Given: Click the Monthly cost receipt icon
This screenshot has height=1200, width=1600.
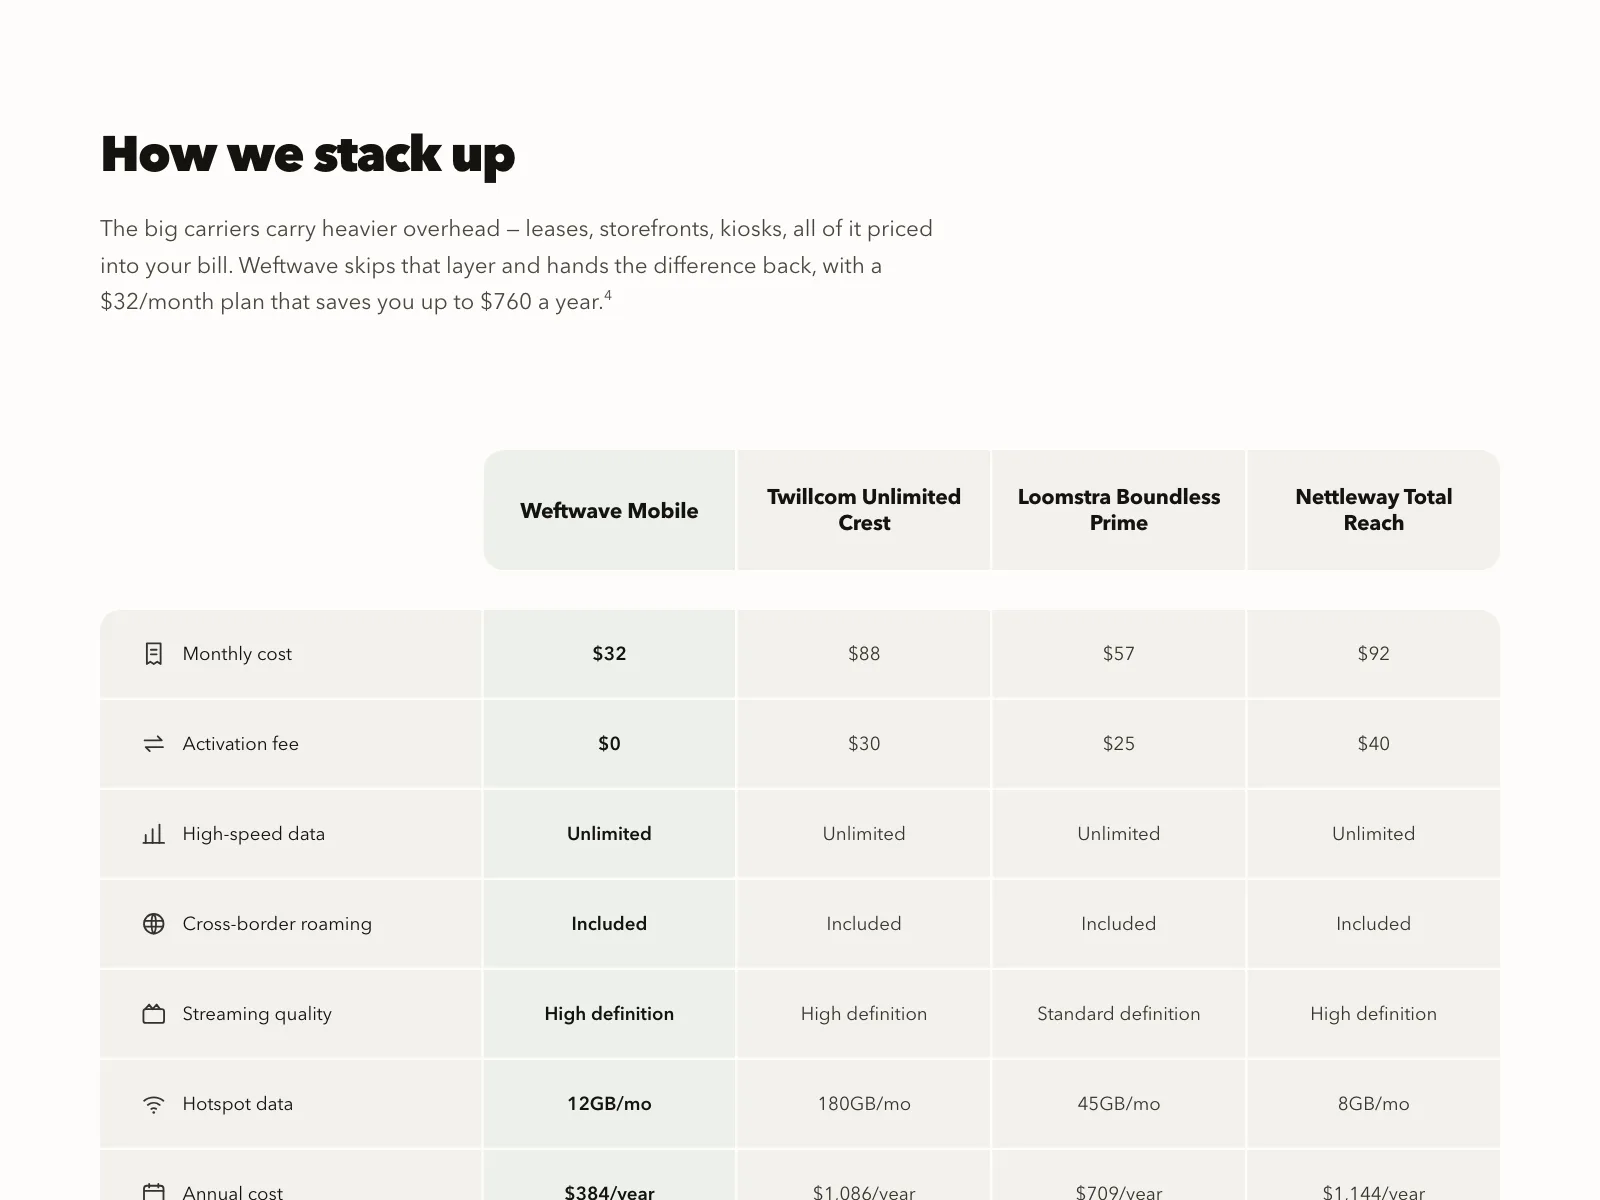Looking at the screenshot, I should tap(153, 654).
